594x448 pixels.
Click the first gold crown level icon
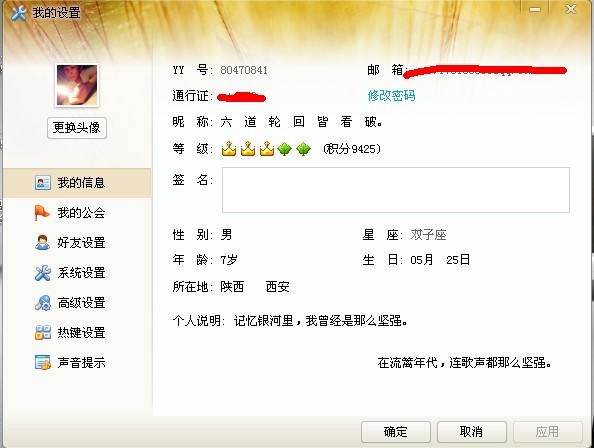pyautogui.click(x=229, y=149)
